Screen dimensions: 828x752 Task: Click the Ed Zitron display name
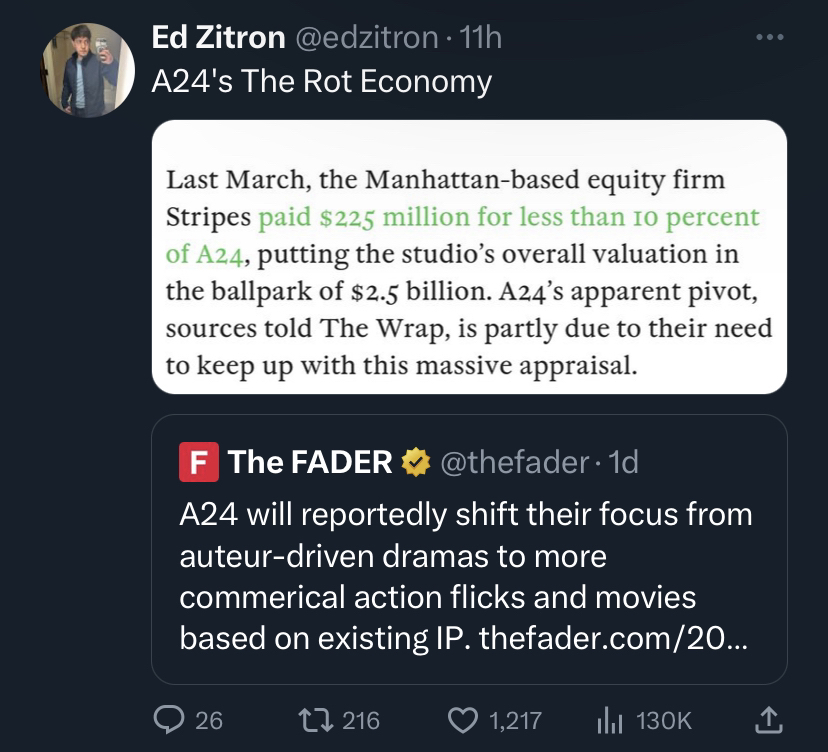pyautogui.click(x=218, y=37)
